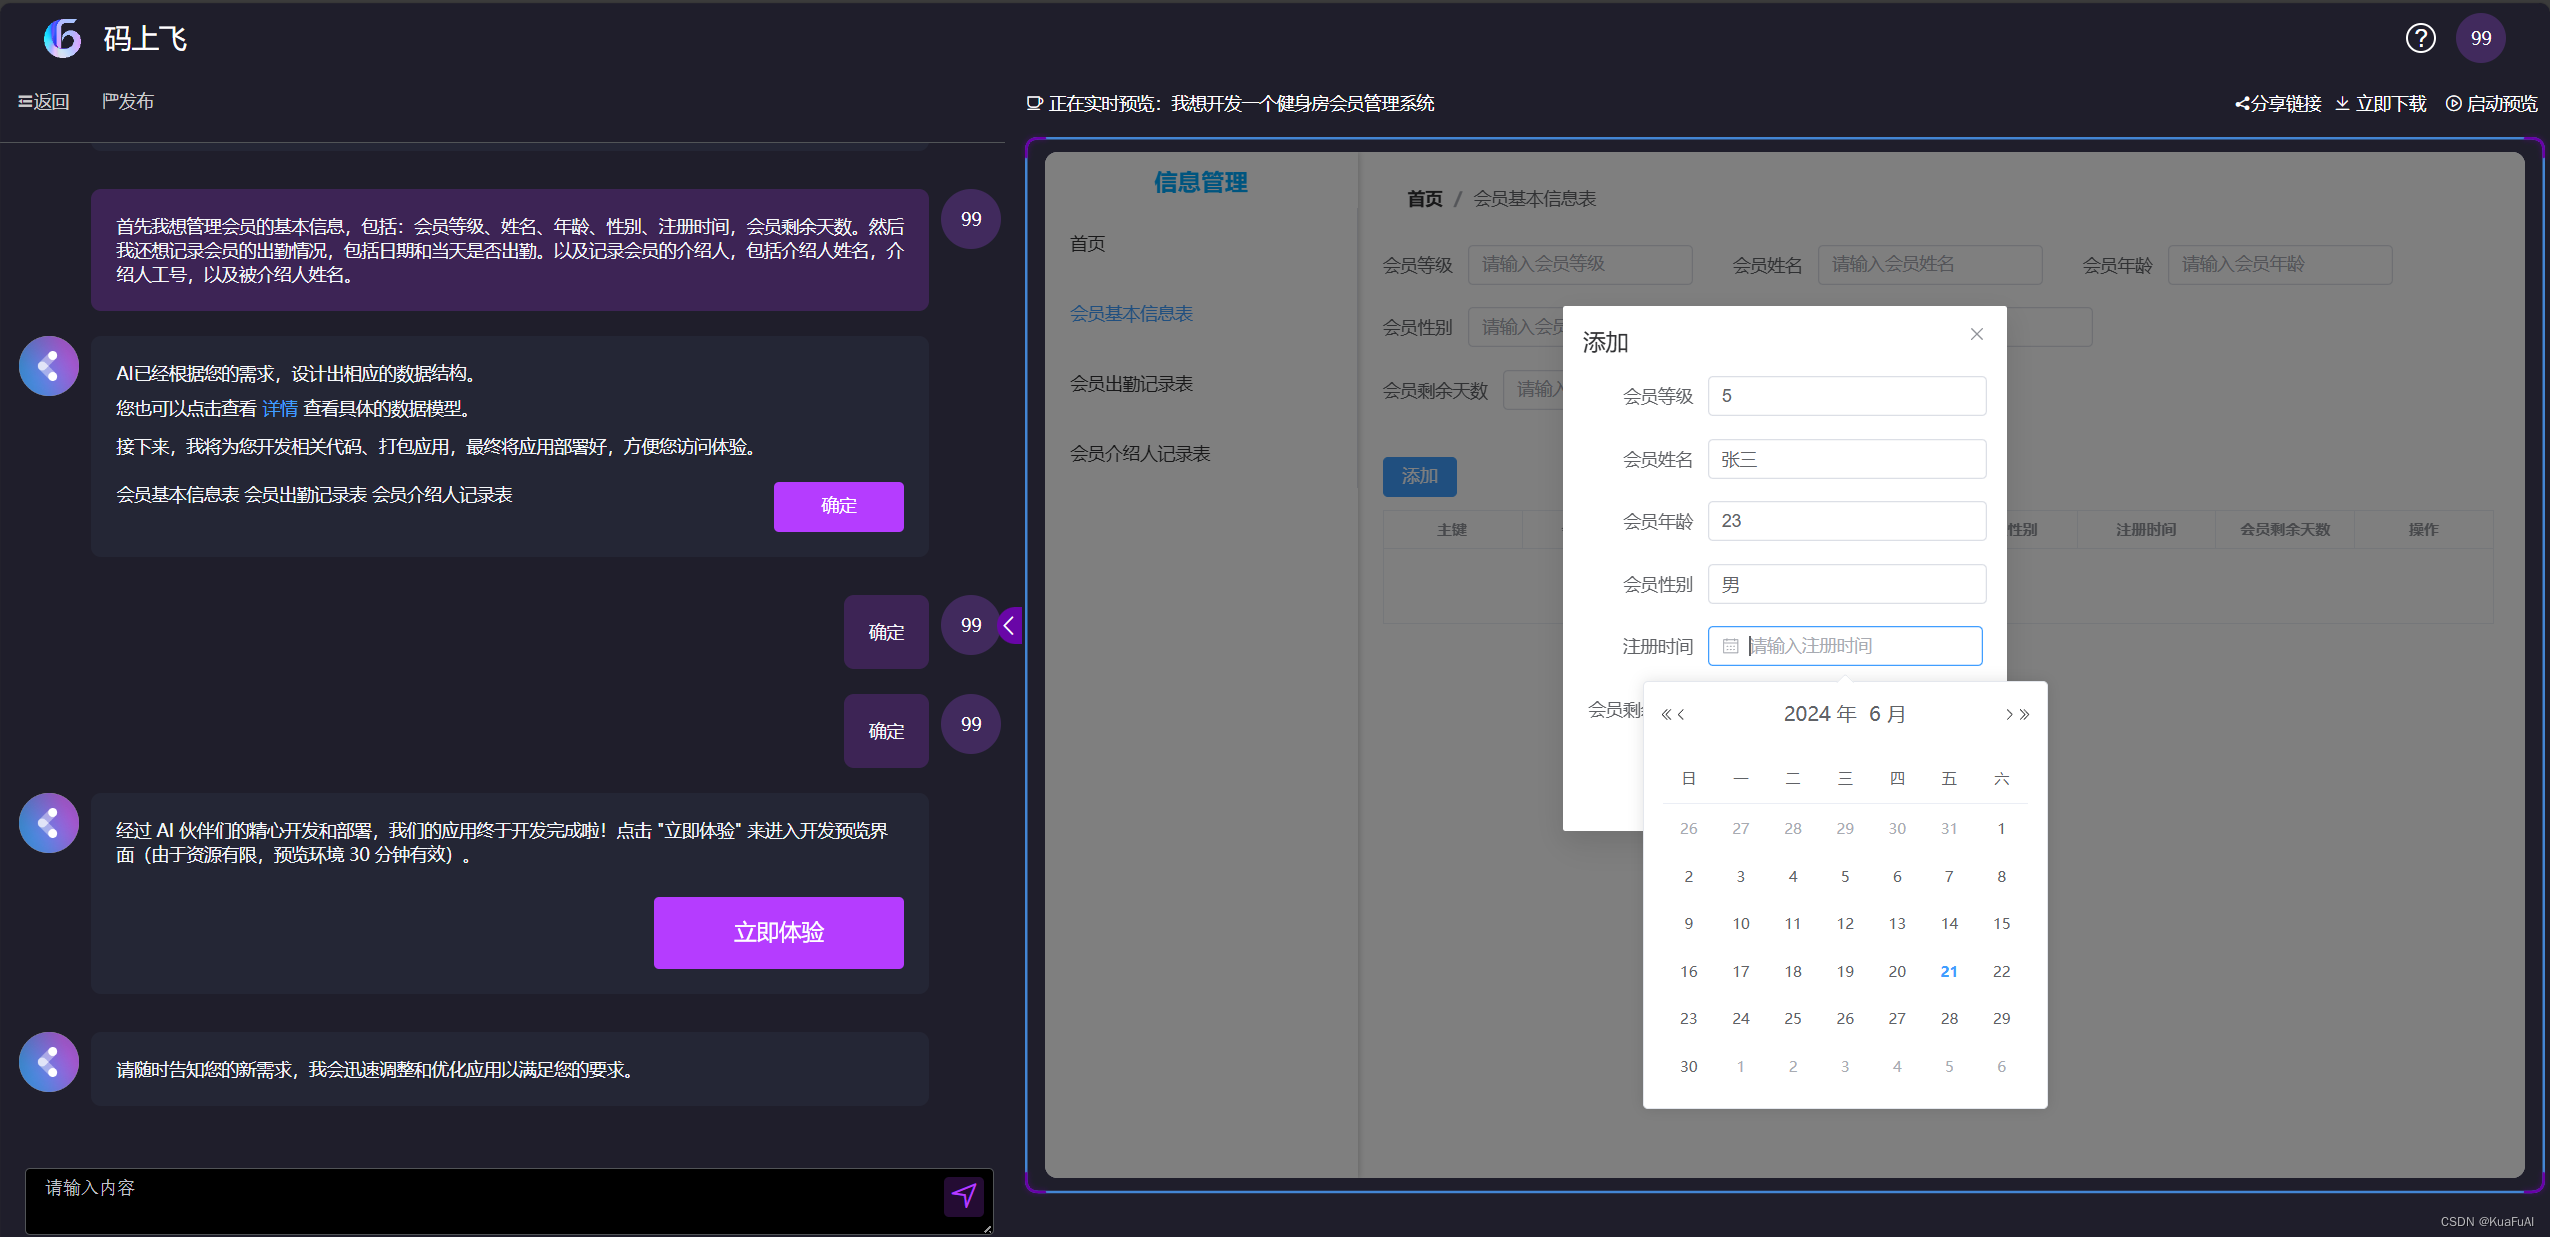
Task: Click the 2024 年 year header
Action: point(1819,714)
